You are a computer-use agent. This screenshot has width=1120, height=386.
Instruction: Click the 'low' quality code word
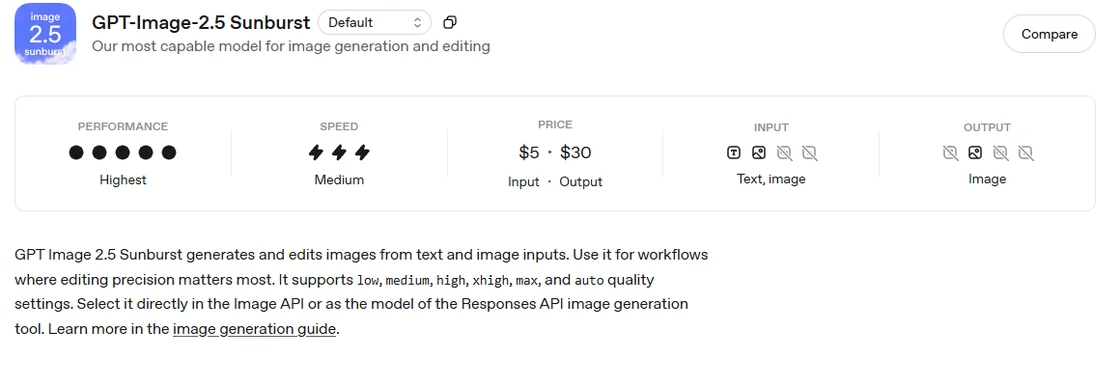tap(367, 279)
